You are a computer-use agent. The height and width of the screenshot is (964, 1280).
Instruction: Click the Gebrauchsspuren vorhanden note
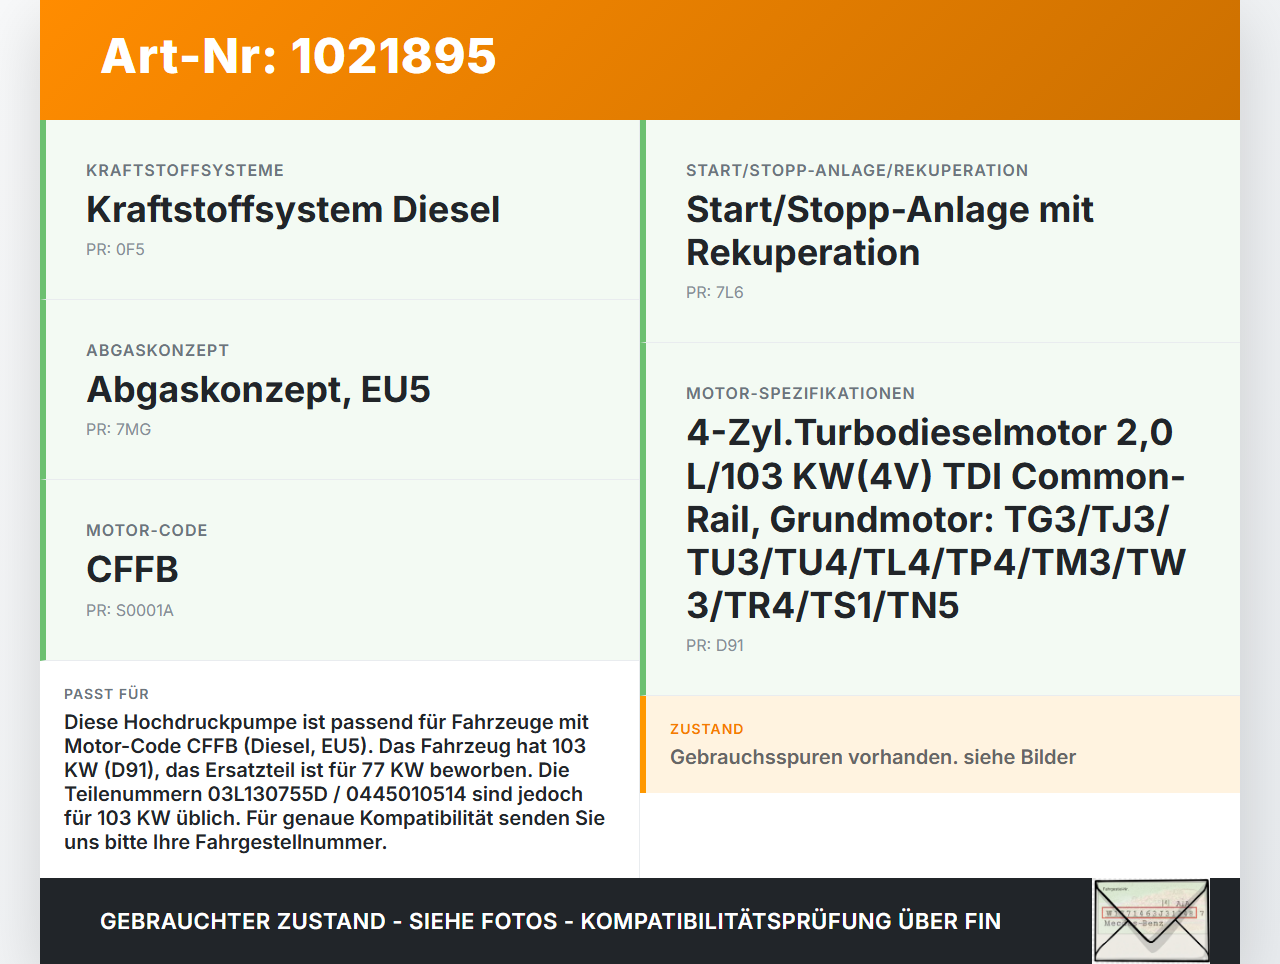pyautogui.click(x=875, y=757)
